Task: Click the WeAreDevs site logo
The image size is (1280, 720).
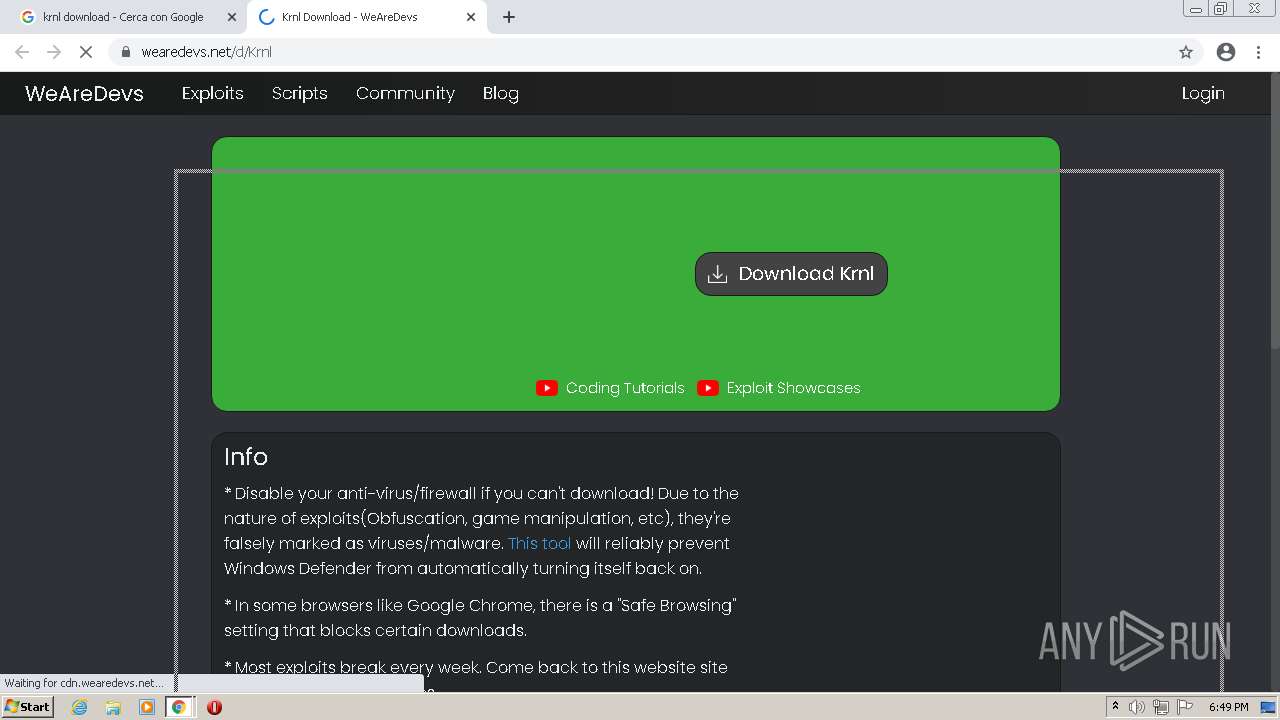Action: pos(84,93)
